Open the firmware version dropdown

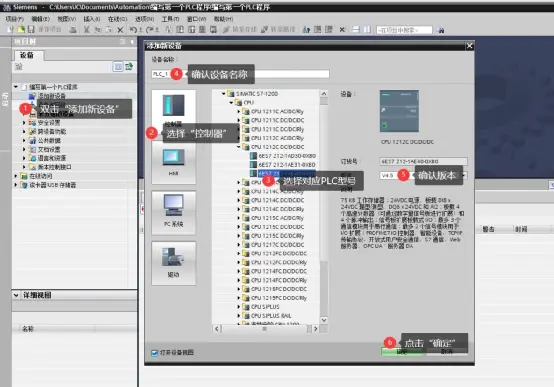[x=464, y=175]
